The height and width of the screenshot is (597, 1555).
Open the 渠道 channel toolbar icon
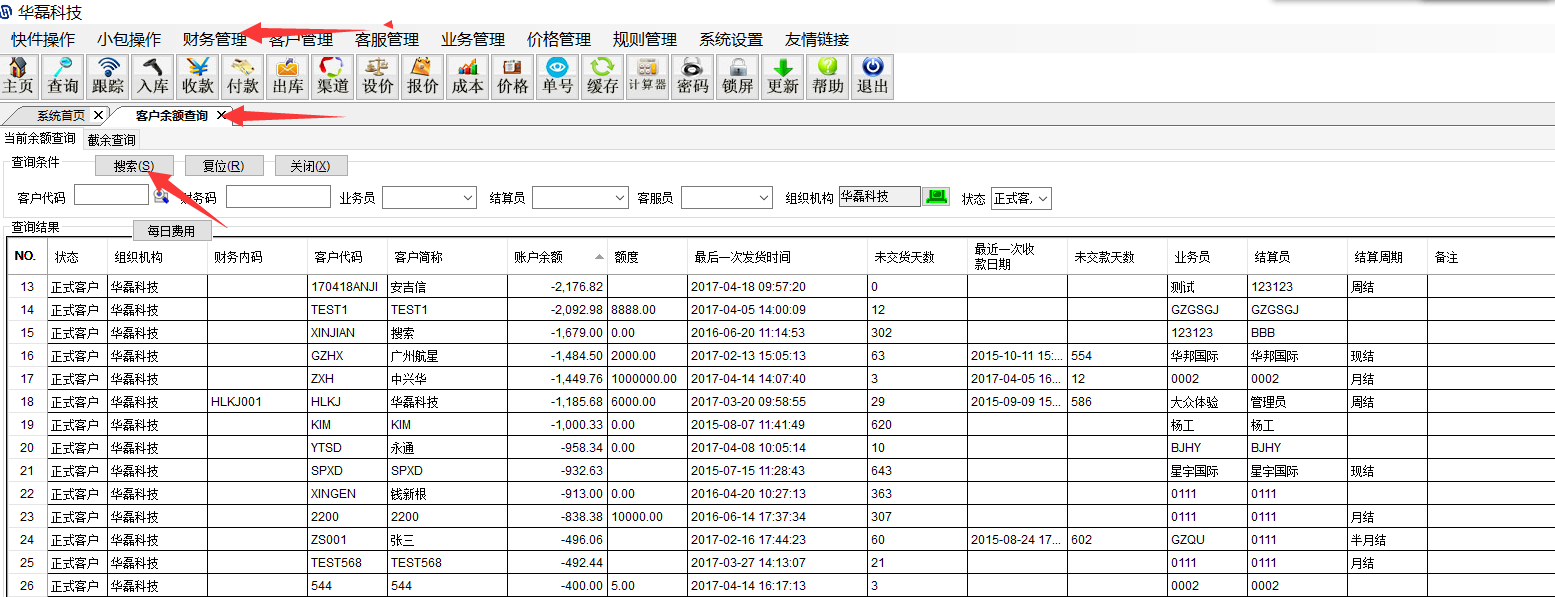[333, 76]
